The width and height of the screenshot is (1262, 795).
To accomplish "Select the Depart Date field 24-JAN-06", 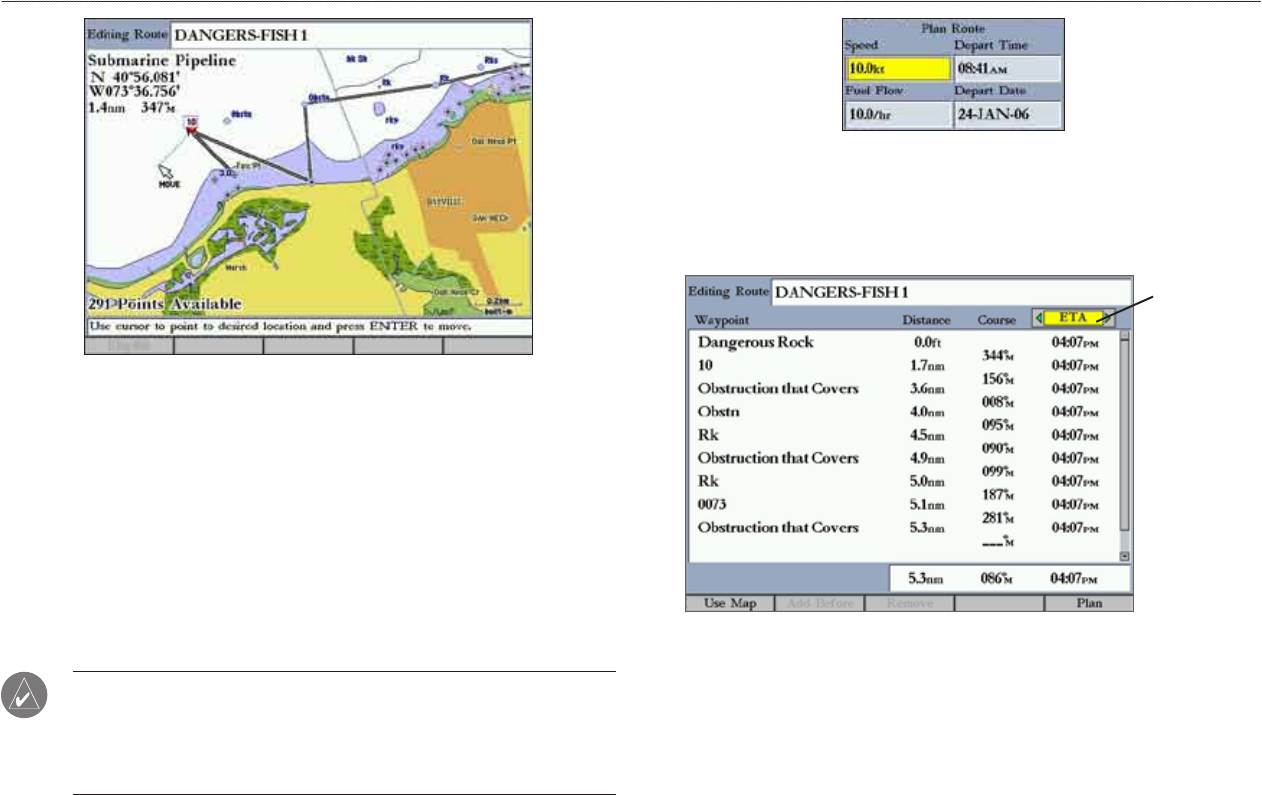I will click(1007, 114).
